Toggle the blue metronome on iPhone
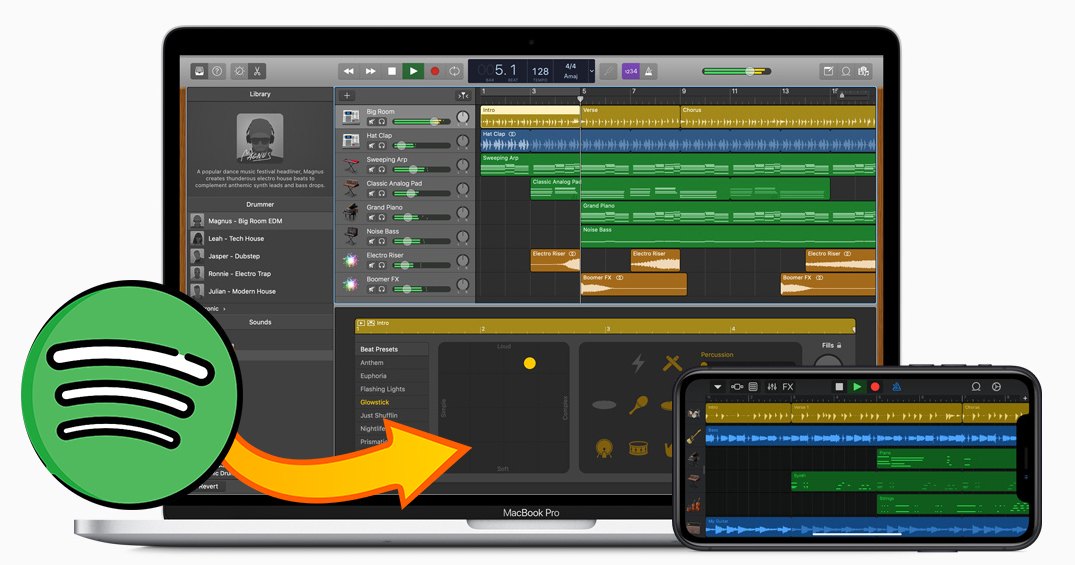The width and height of the screenshot is (1075, 565). click(x=896, y=387)
